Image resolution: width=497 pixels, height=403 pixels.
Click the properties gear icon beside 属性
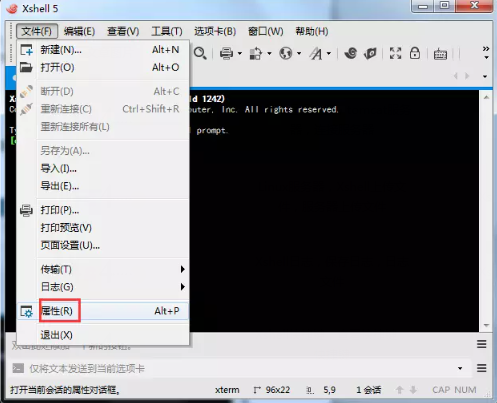coord(26,311)
